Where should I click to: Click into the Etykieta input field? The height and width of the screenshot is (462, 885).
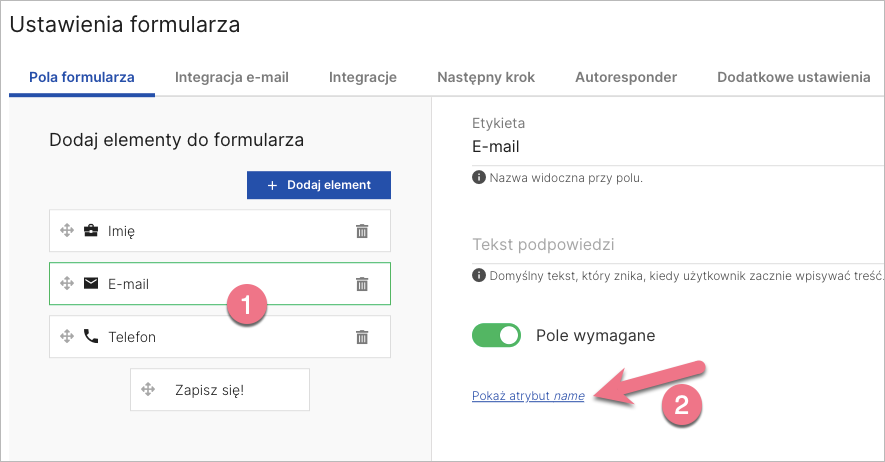coord(670,148)
